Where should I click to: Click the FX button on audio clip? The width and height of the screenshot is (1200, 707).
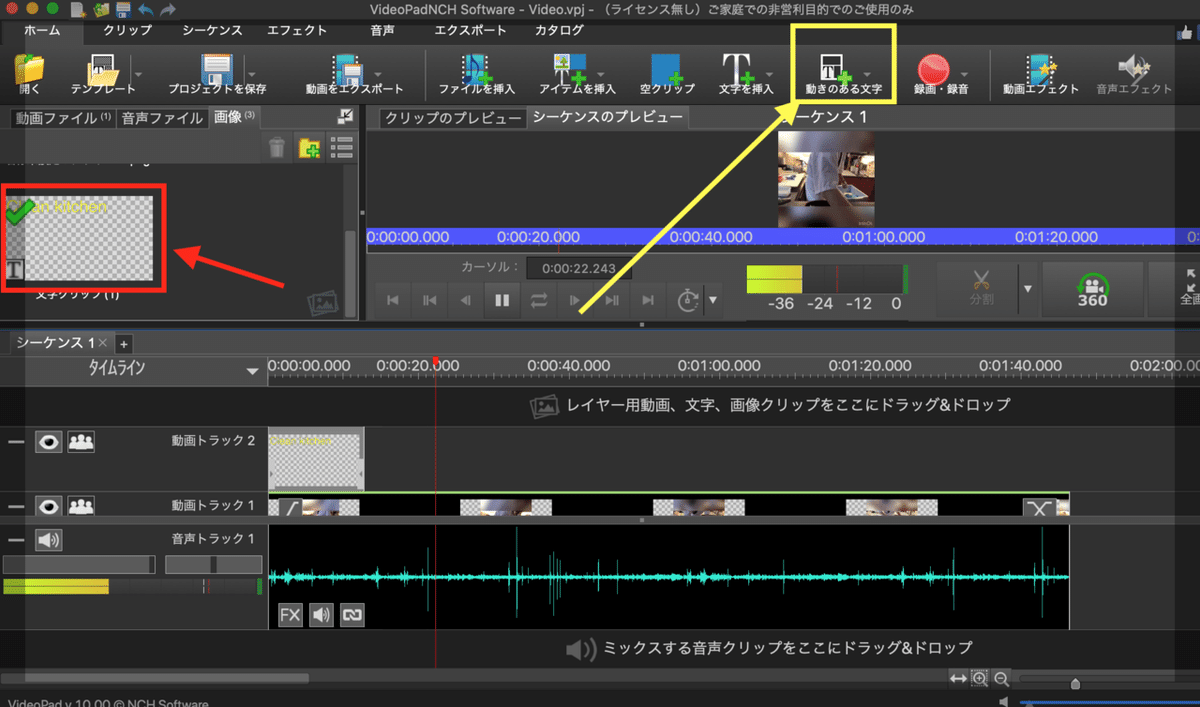[x=290, y=614]
